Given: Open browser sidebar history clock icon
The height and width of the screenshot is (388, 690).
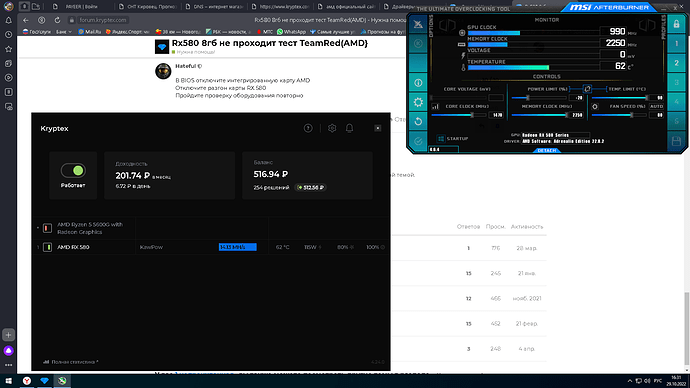Looking at the screenshot, I should (8, 35).
